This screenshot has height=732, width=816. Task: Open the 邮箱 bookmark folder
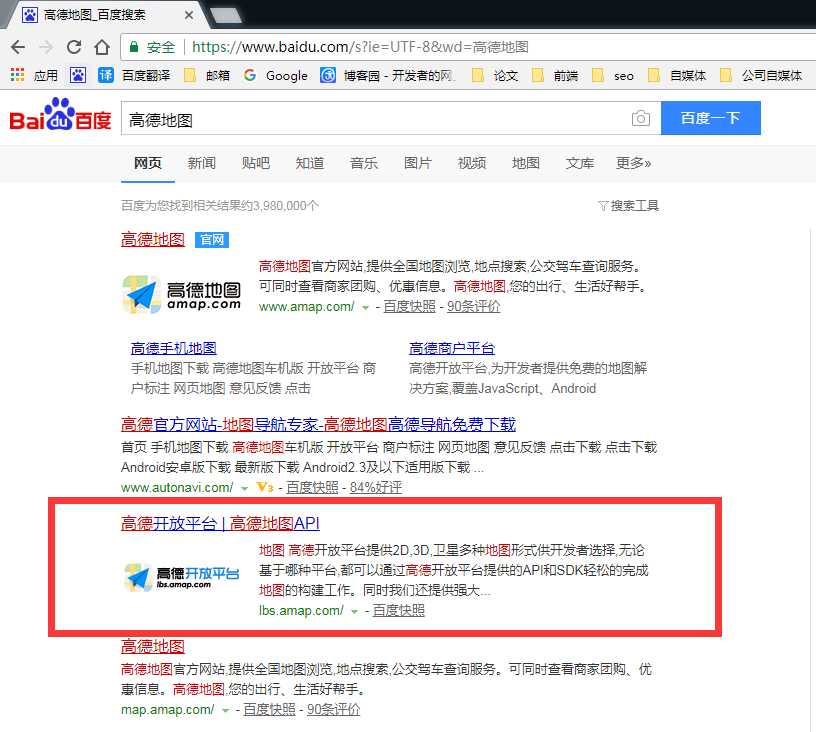point(207,75)
